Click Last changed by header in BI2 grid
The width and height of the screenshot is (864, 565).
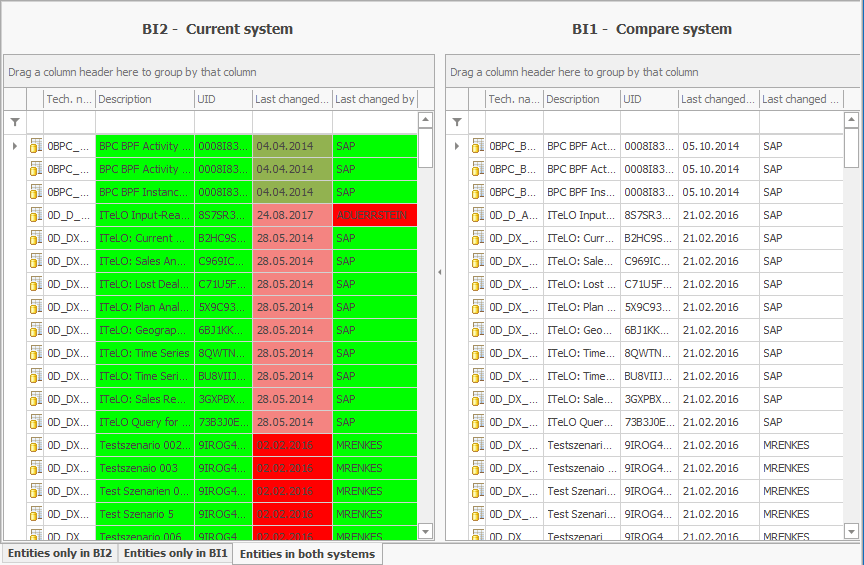tap(375, 99)
